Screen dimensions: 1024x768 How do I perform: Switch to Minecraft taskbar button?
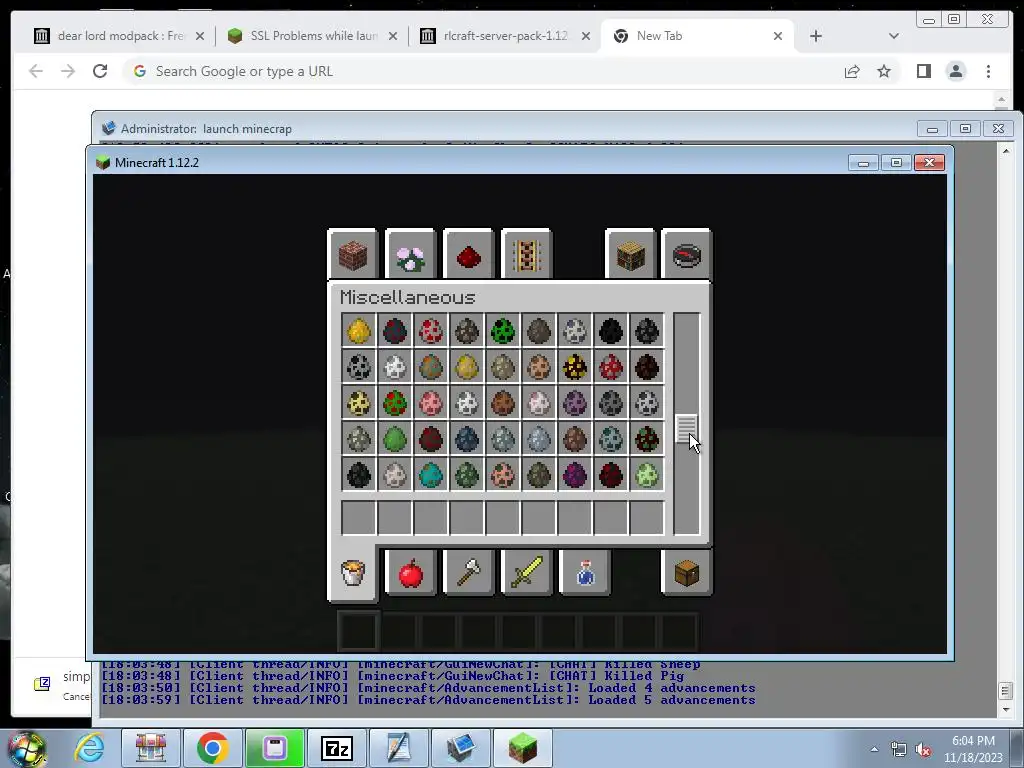522,748
